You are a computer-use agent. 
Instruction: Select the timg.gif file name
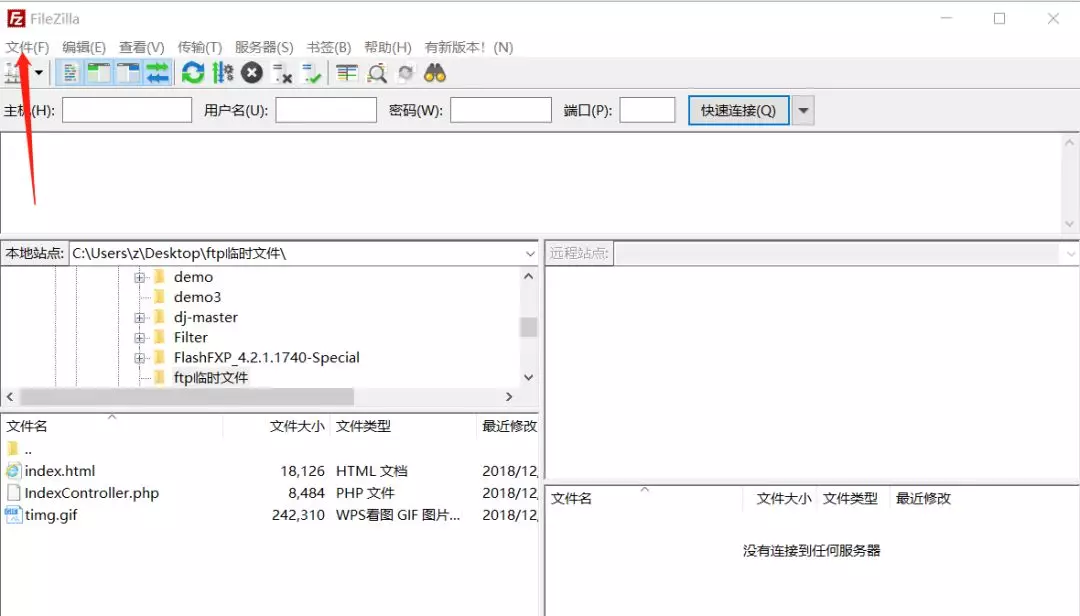pyautogui.click(x=51, y=515)
